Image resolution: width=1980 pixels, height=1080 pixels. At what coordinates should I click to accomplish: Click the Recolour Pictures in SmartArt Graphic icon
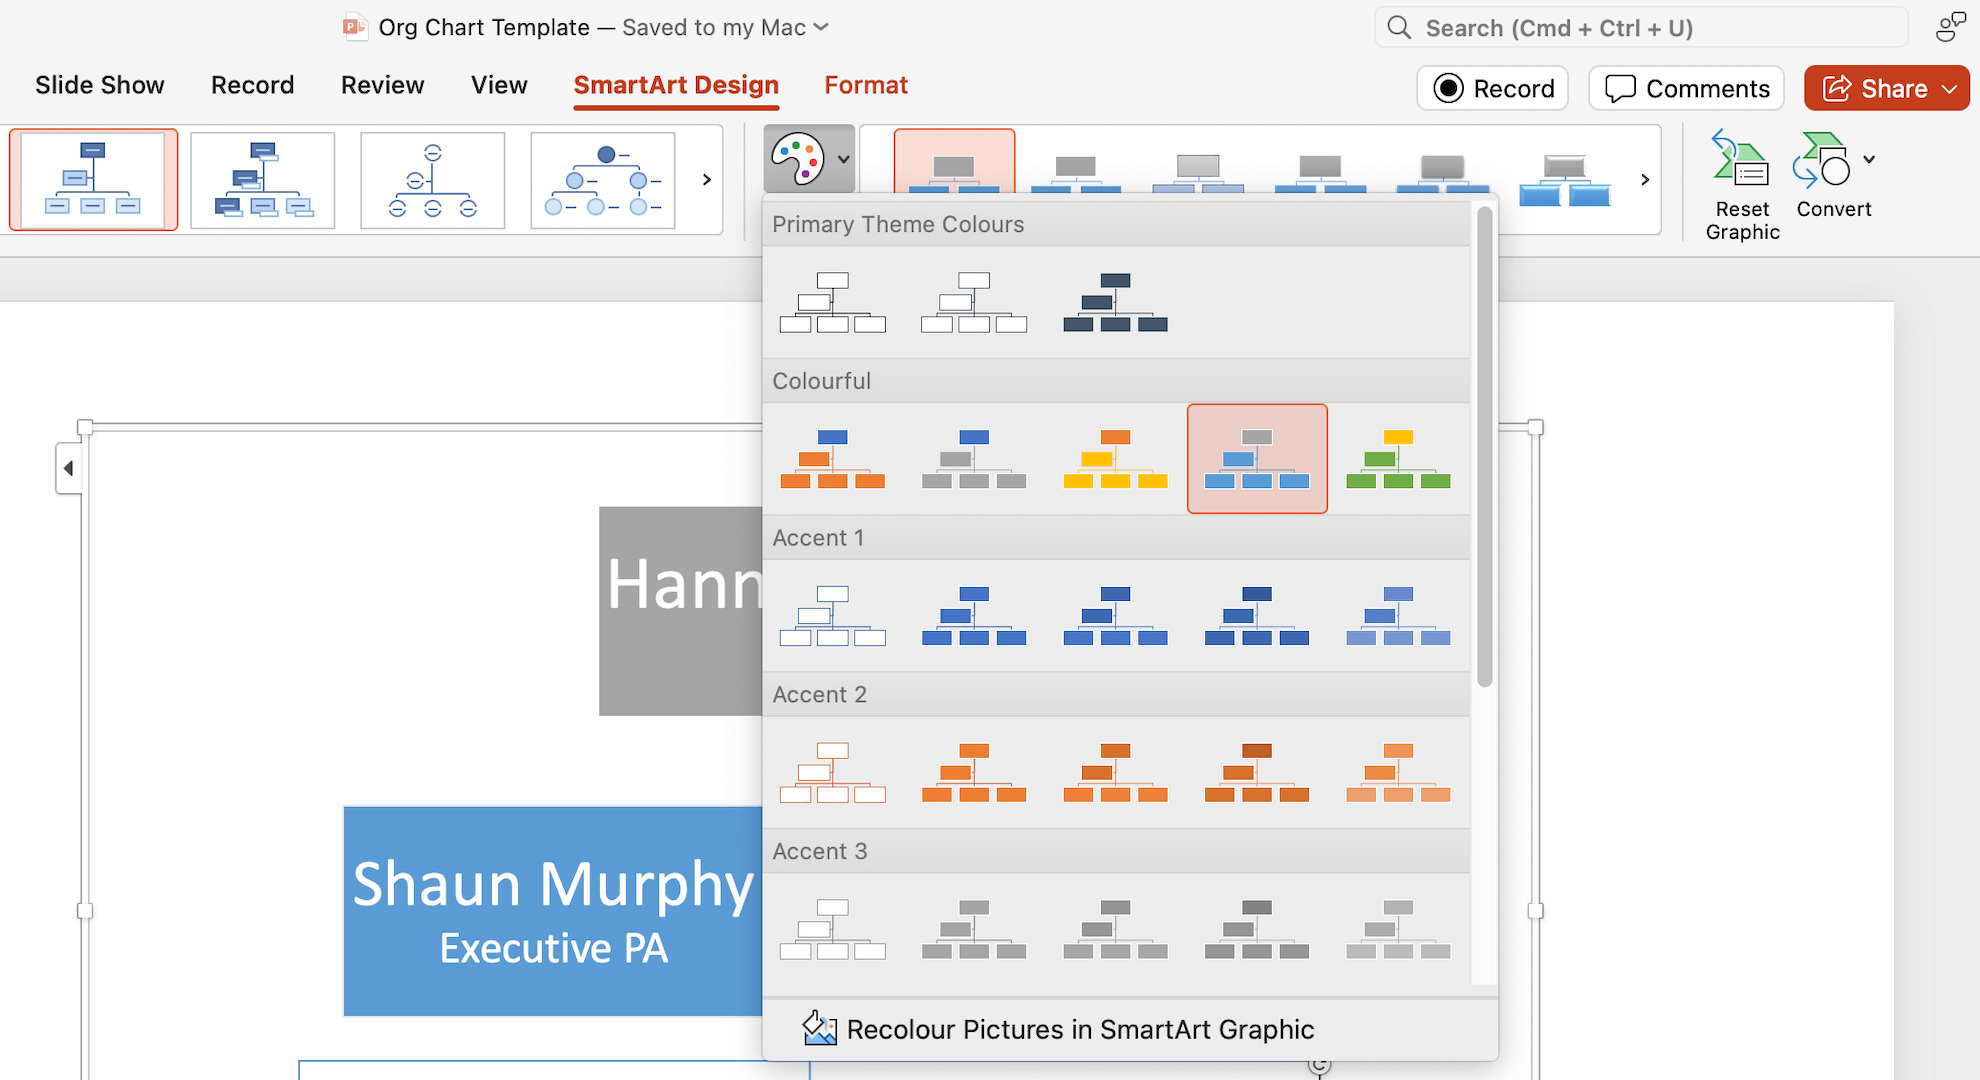(x=820, y=1028)
